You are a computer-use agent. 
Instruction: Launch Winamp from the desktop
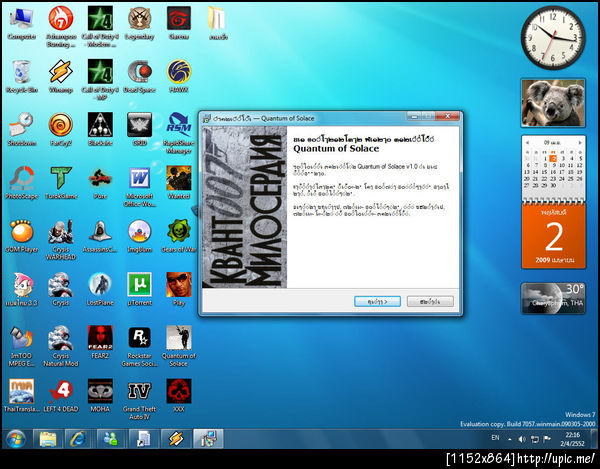61,77
